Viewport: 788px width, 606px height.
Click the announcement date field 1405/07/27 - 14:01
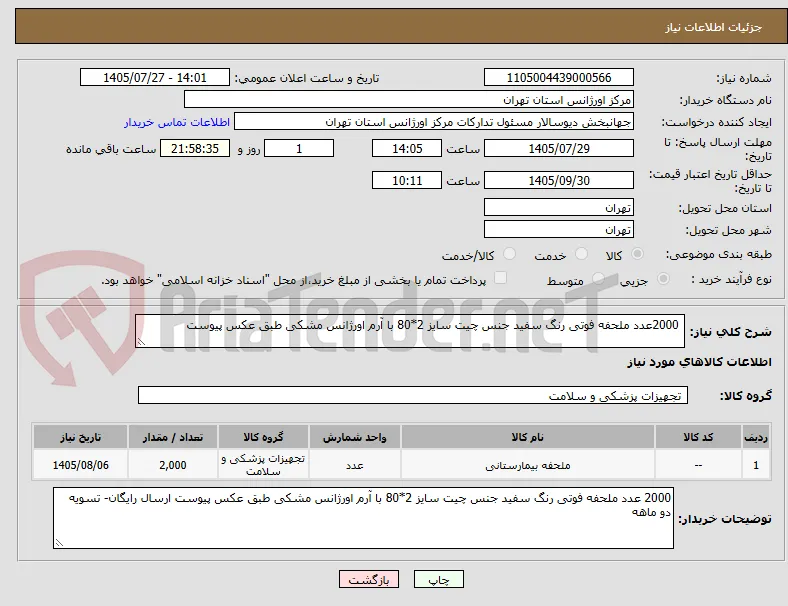(x=155, y=77)
